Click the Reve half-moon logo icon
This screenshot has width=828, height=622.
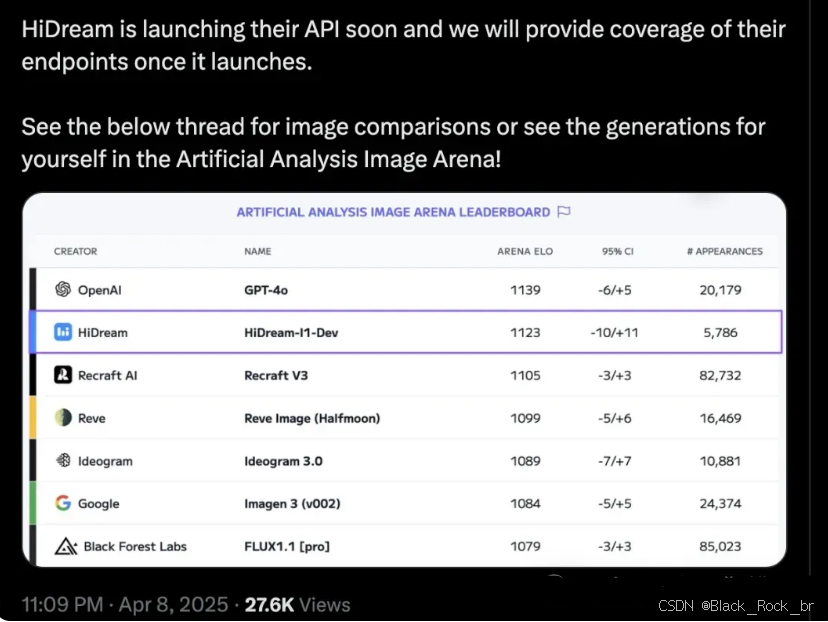click(x=63, y=418)
